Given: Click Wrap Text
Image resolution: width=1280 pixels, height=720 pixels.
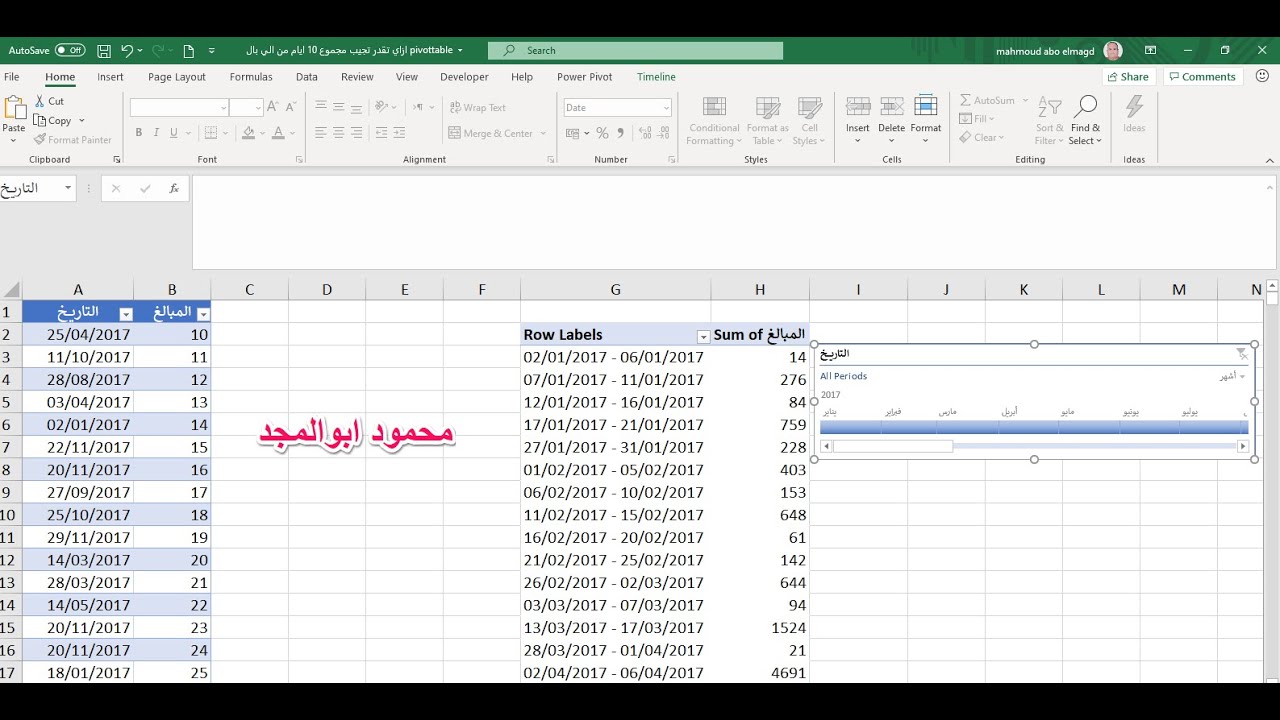Looking at the screenshot, I should coord(478,107).
